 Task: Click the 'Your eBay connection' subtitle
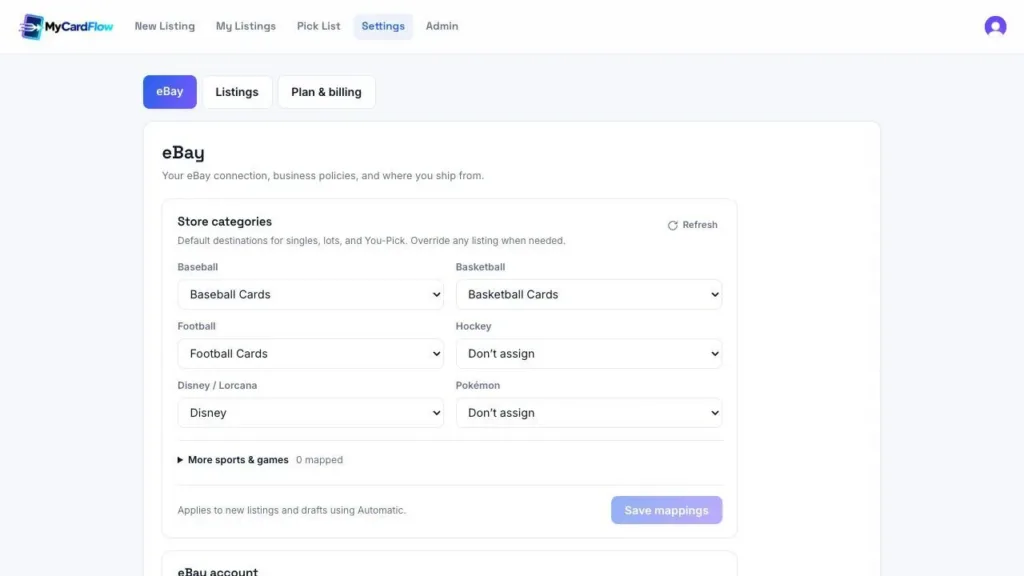coord(323,176)
